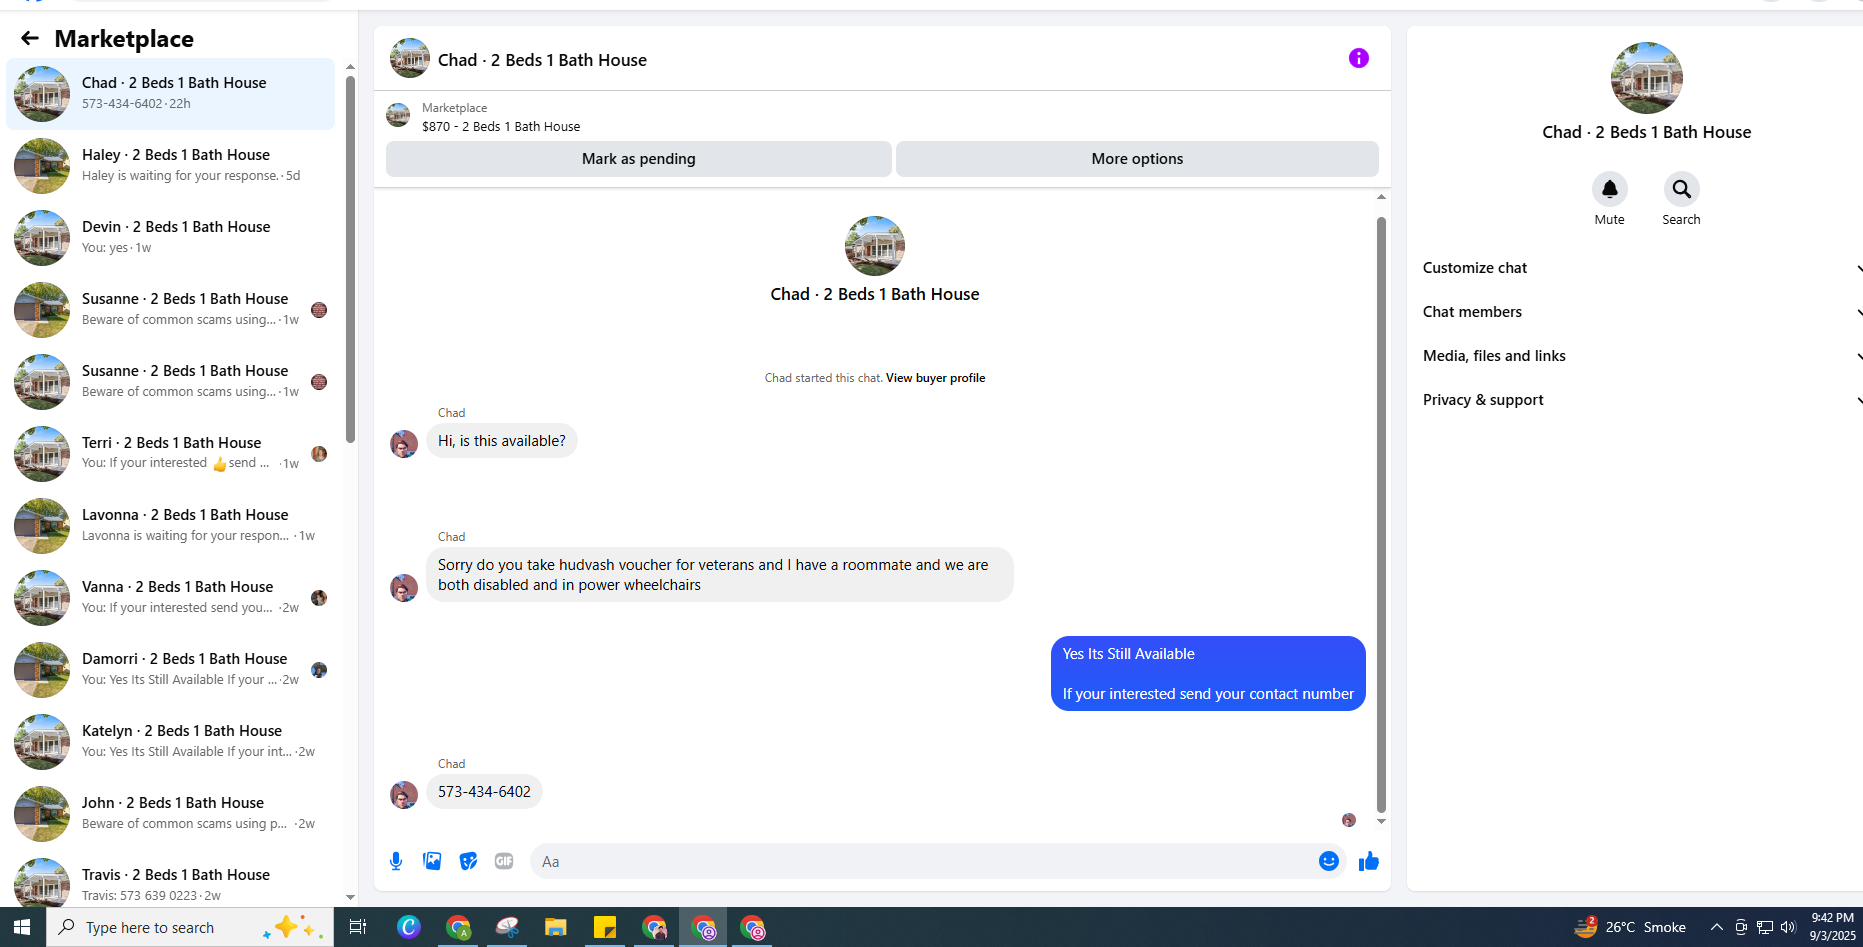Open Devin's conversation
The width and height of the screenshot is (1863, 947).
[171, 237]
